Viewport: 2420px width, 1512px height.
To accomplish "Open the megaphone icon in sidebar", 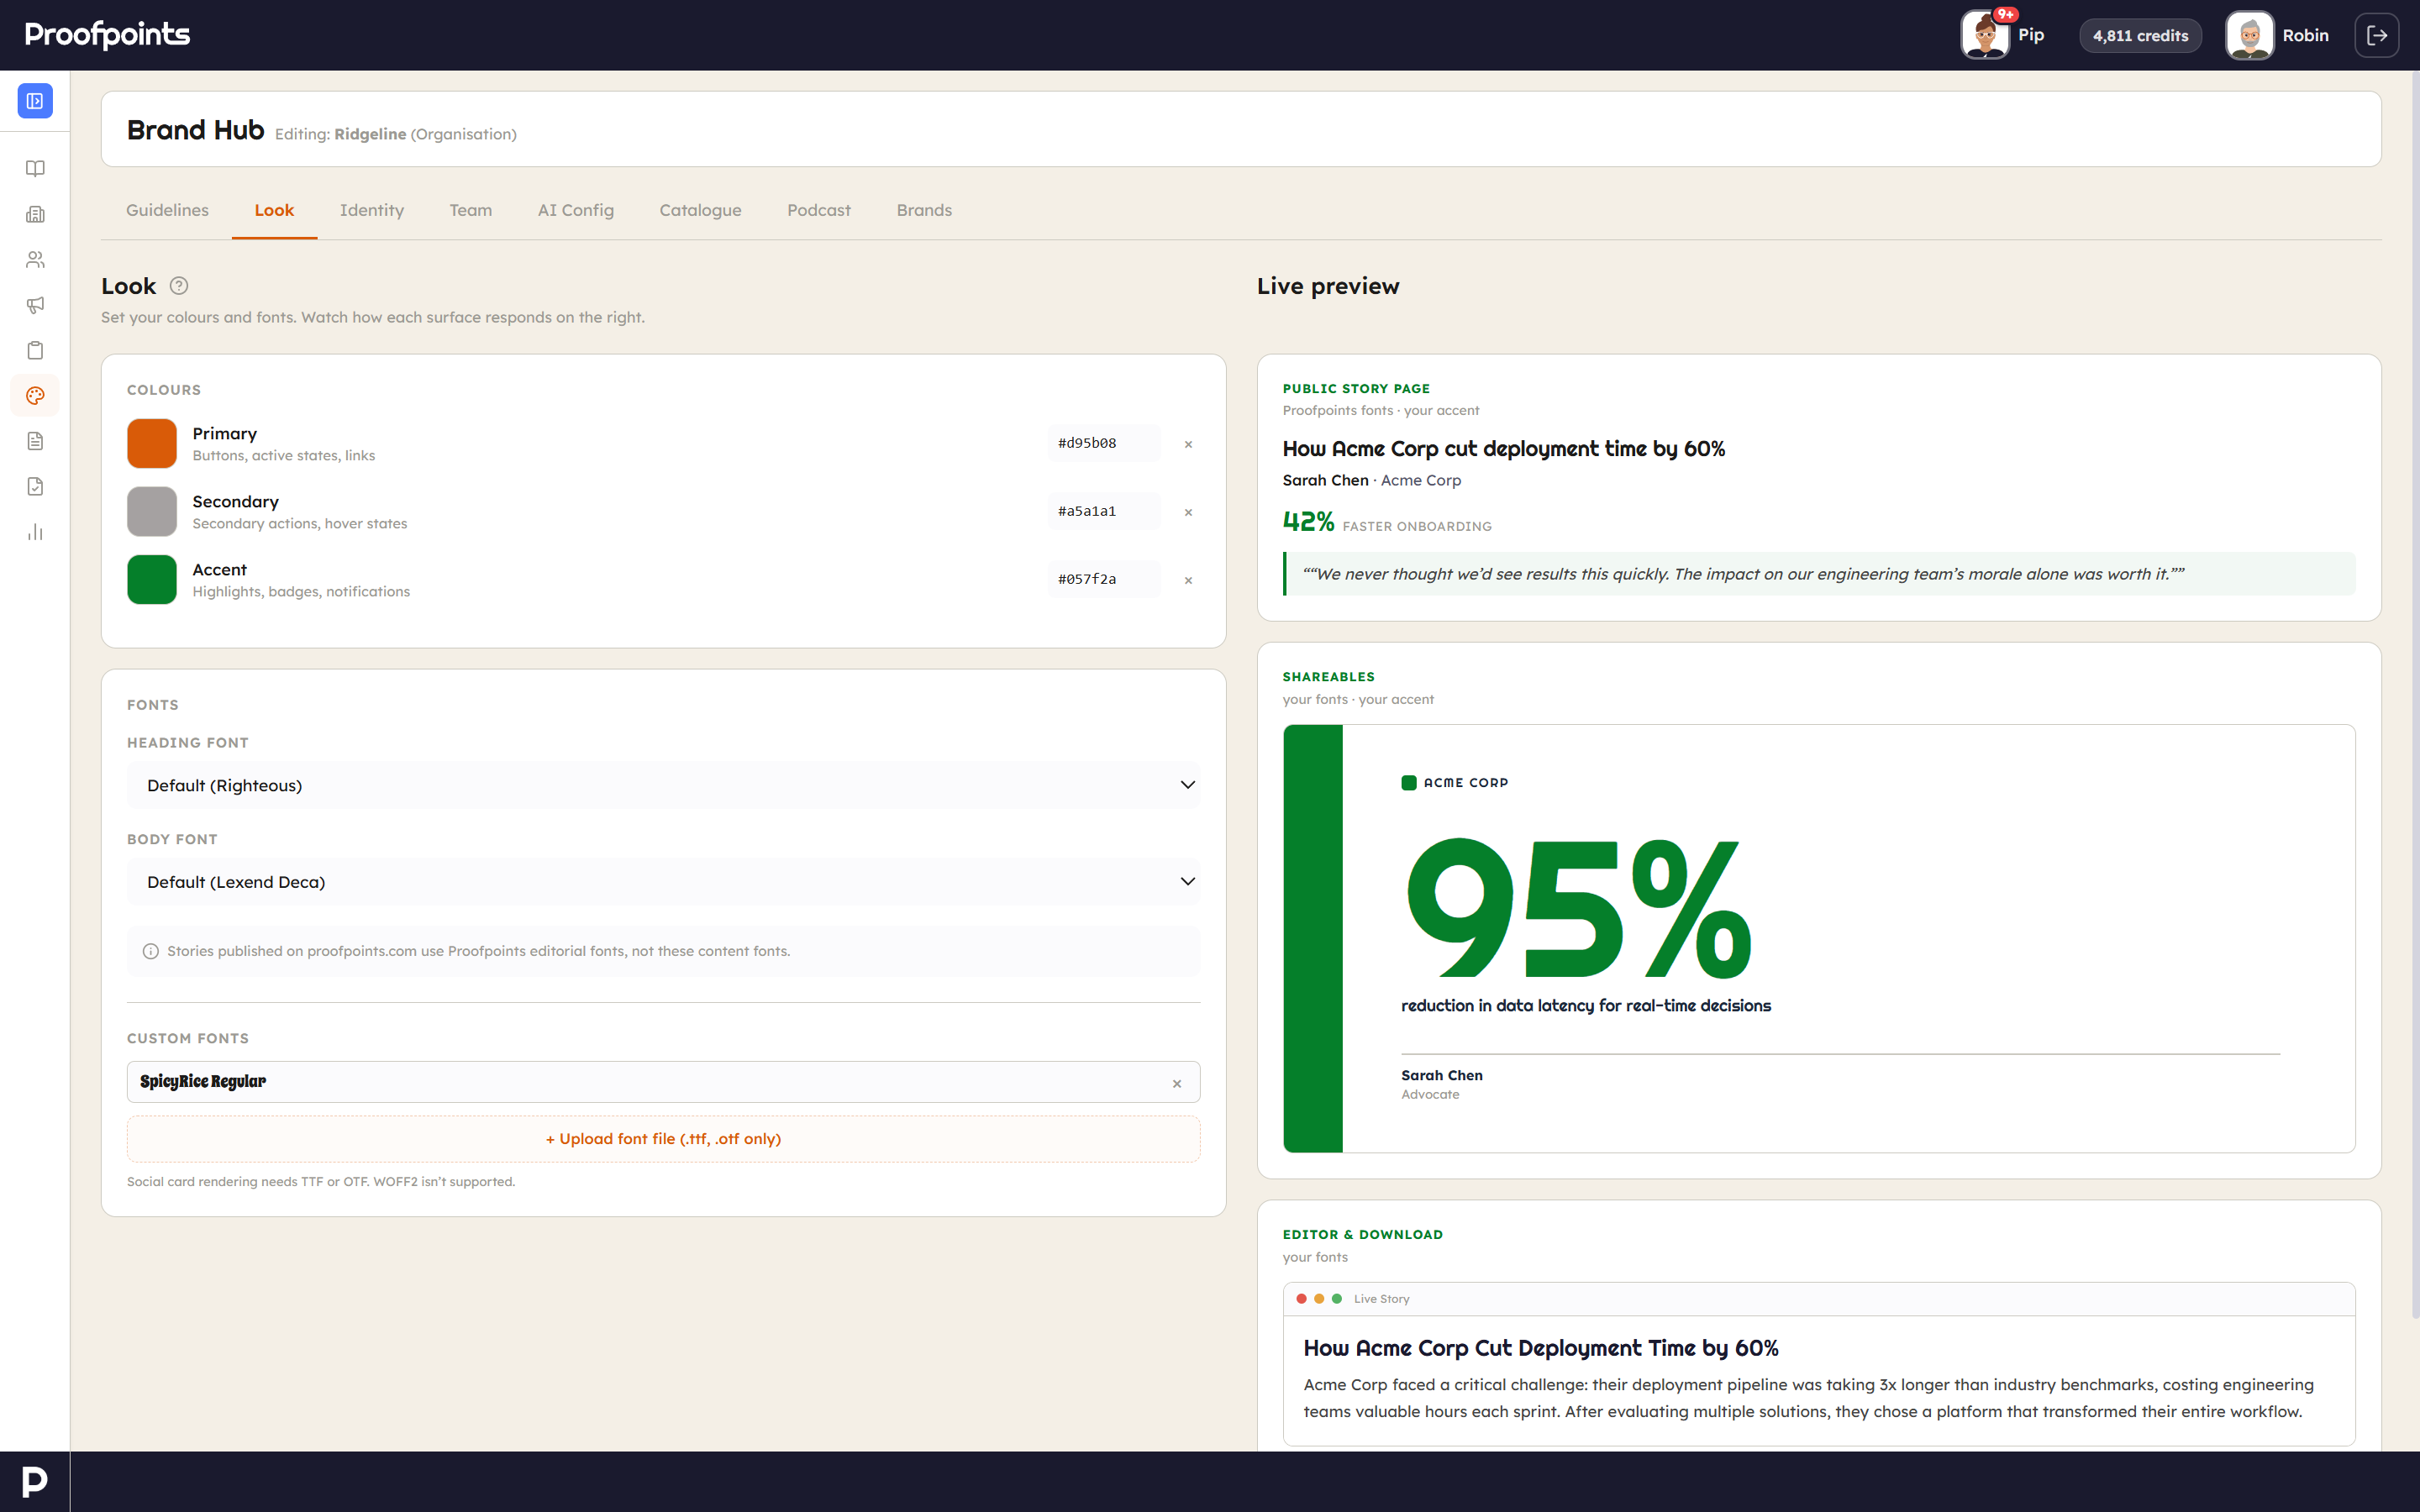I will tap(35, 305).
